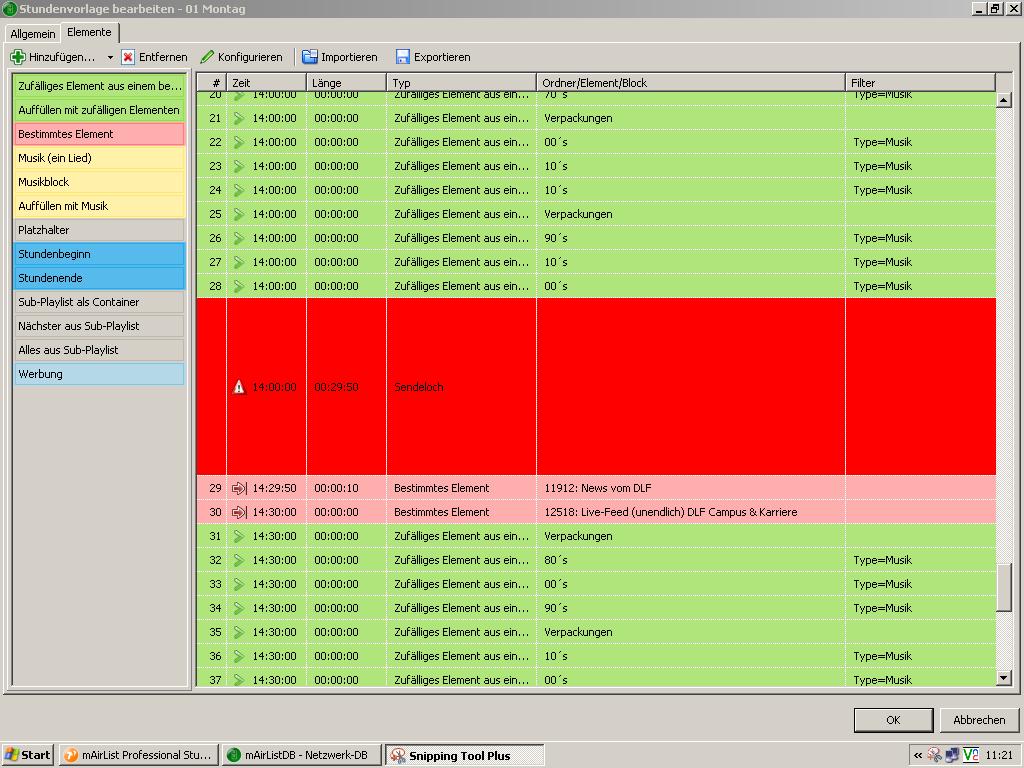Click the green arrow icon in row 22
The height and width of the screenshot is (768, 1024).
pos(239,142)
